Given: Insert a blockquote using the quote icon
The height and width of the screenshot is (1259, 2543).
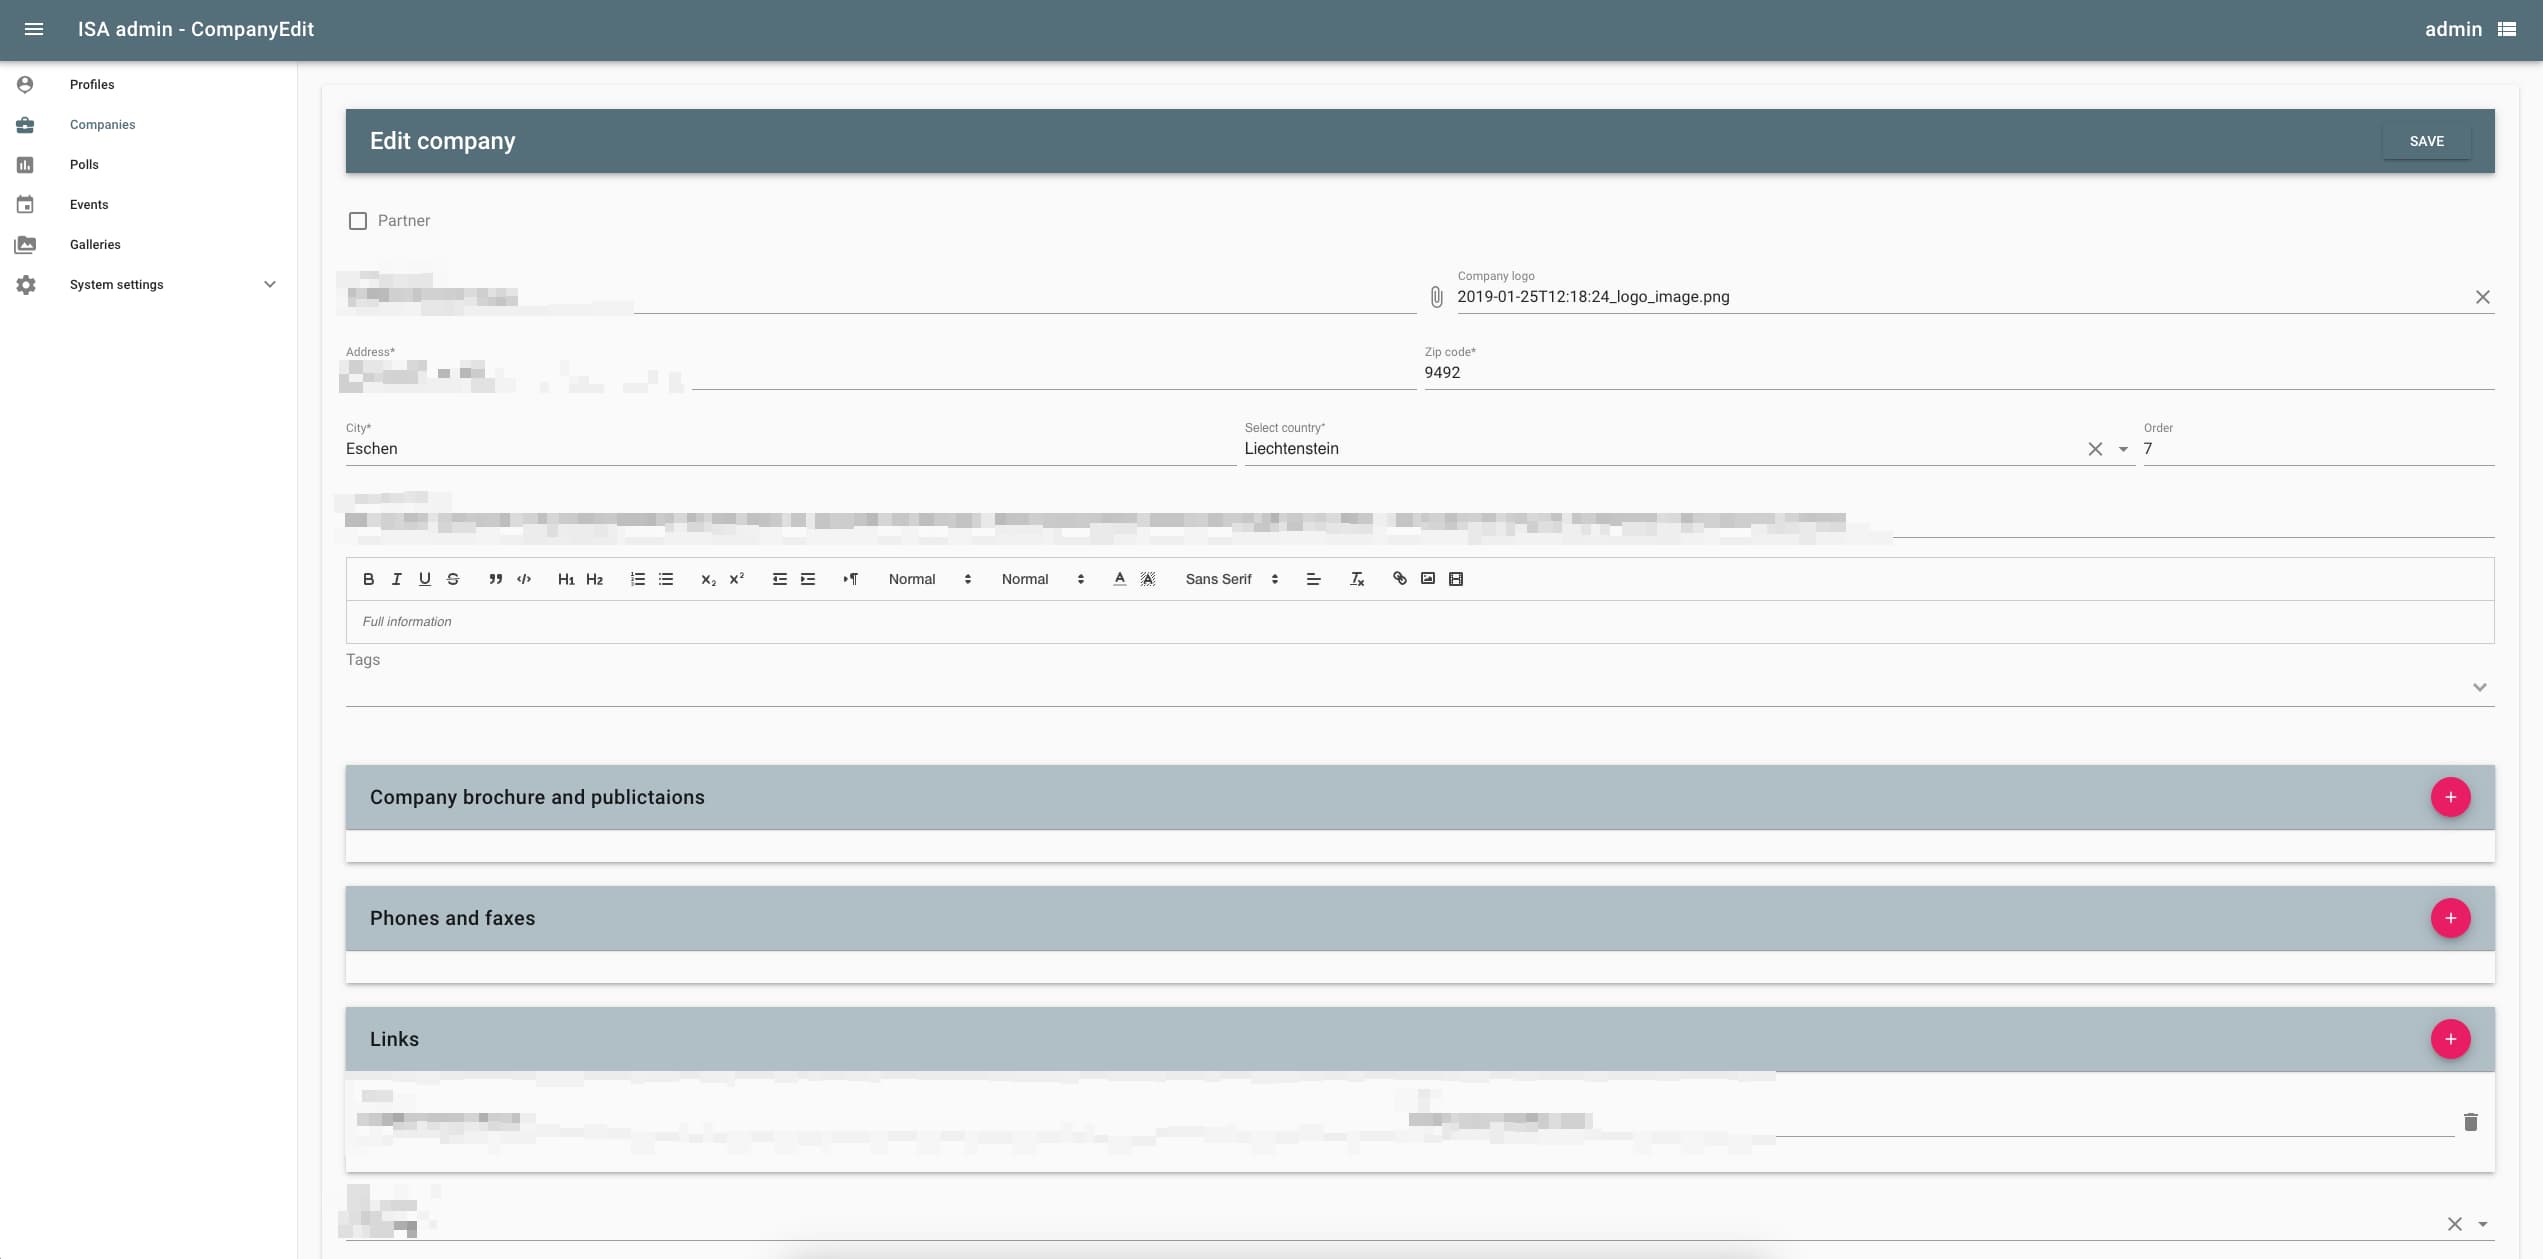Looking at the screenshot, I should tap(495, 579).
